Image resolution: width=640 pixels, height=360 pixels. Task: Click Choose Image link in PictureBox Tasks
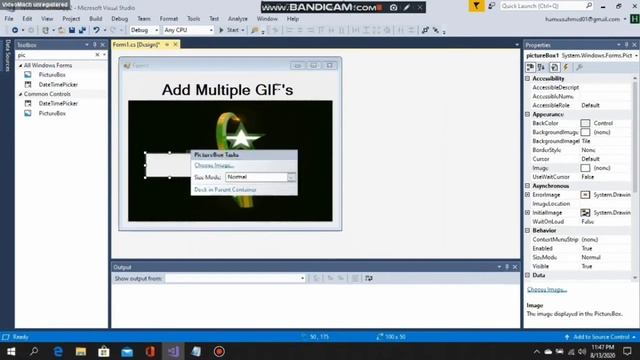214,165
